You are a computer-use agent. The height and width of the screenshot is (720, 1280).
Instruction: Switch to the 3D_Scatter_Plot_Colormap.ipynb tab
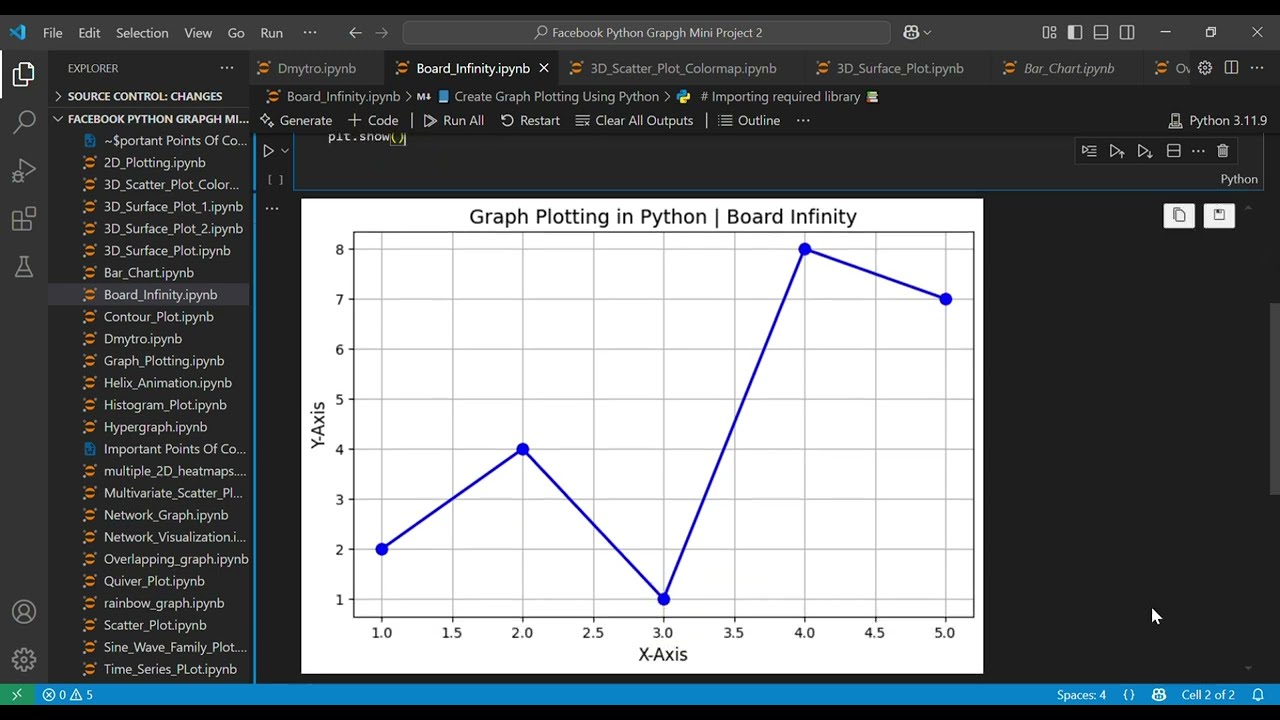tap(683, 68)
